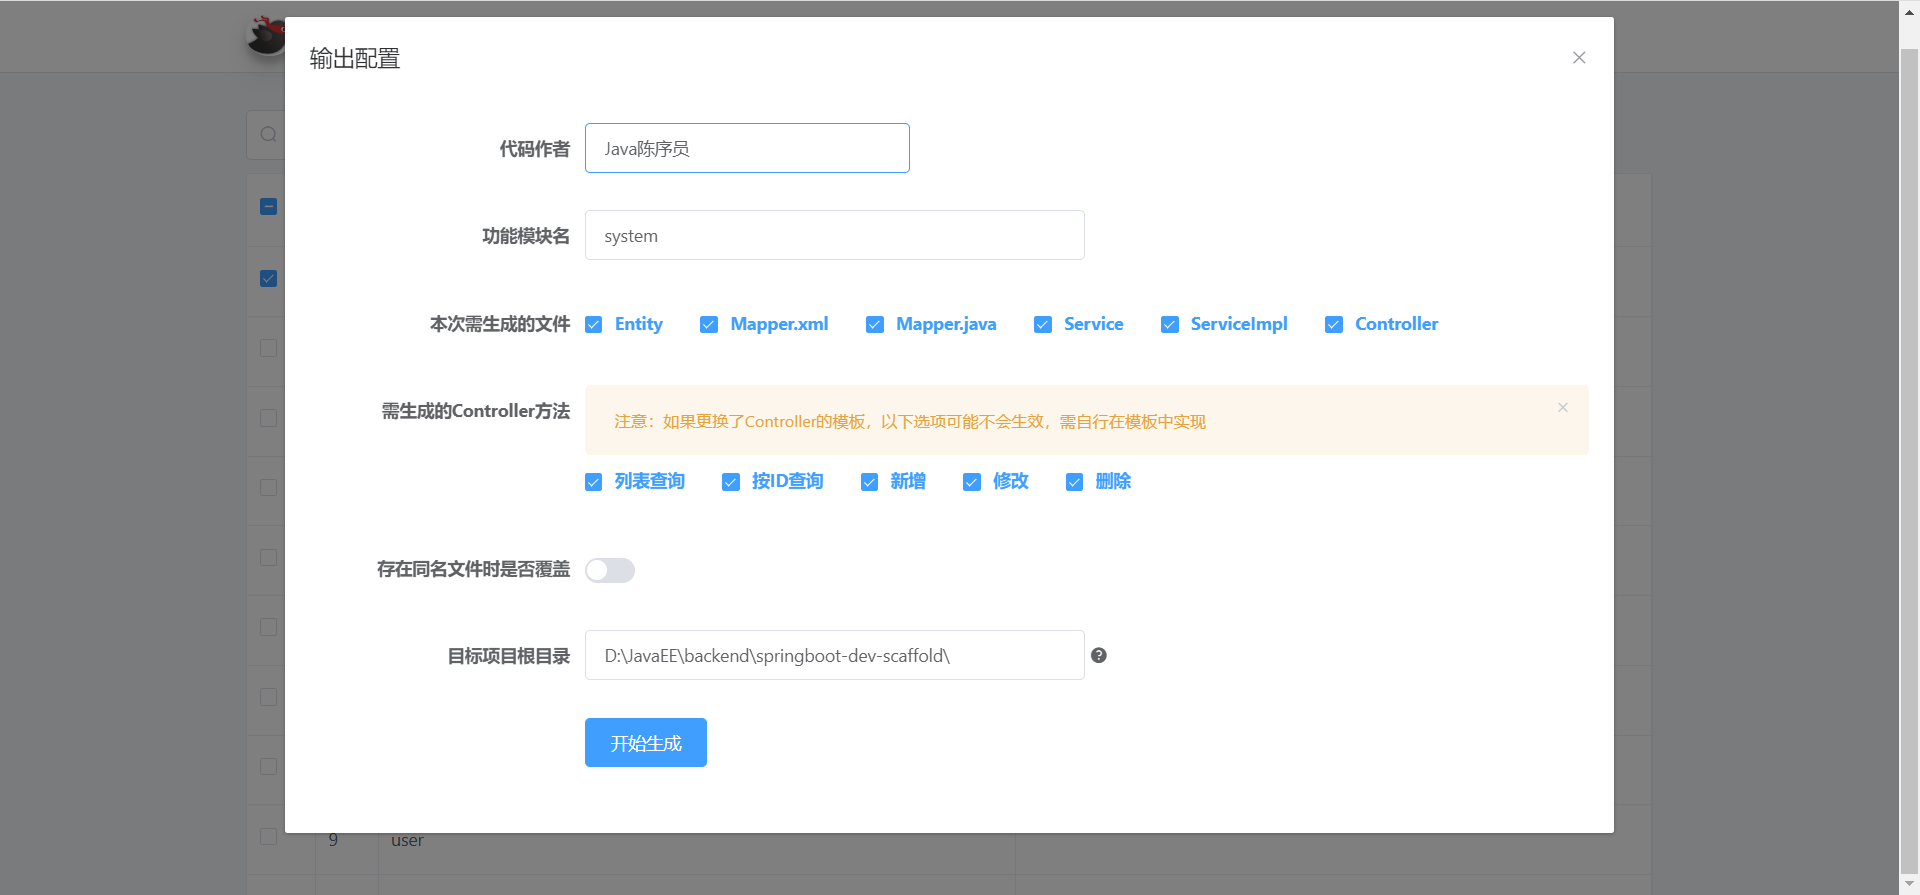This screenshot has width=1920, height=895.
Task: Uncheck the Entity file checkbox
Action: click(594, 324)
